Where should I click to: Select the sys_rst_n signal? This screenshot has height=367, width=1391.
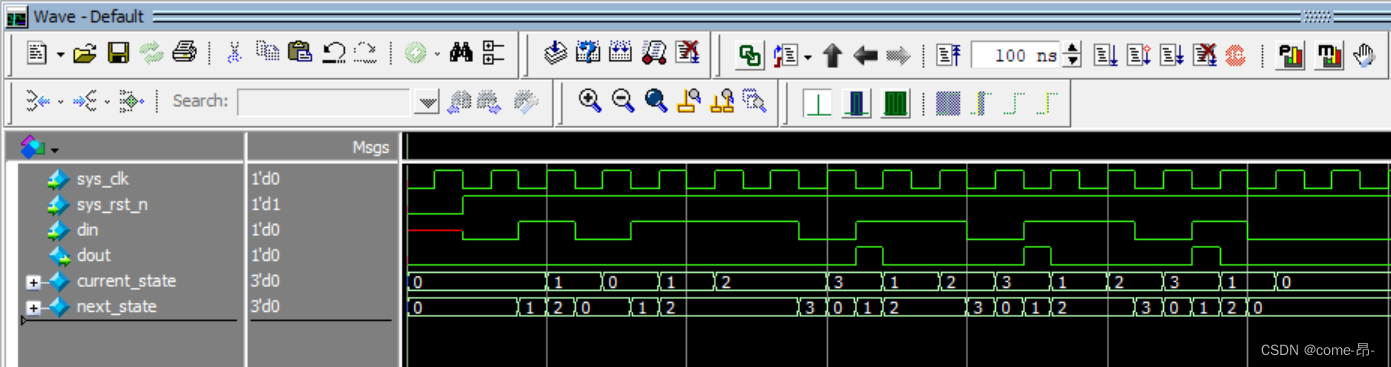tap(113, 205)
